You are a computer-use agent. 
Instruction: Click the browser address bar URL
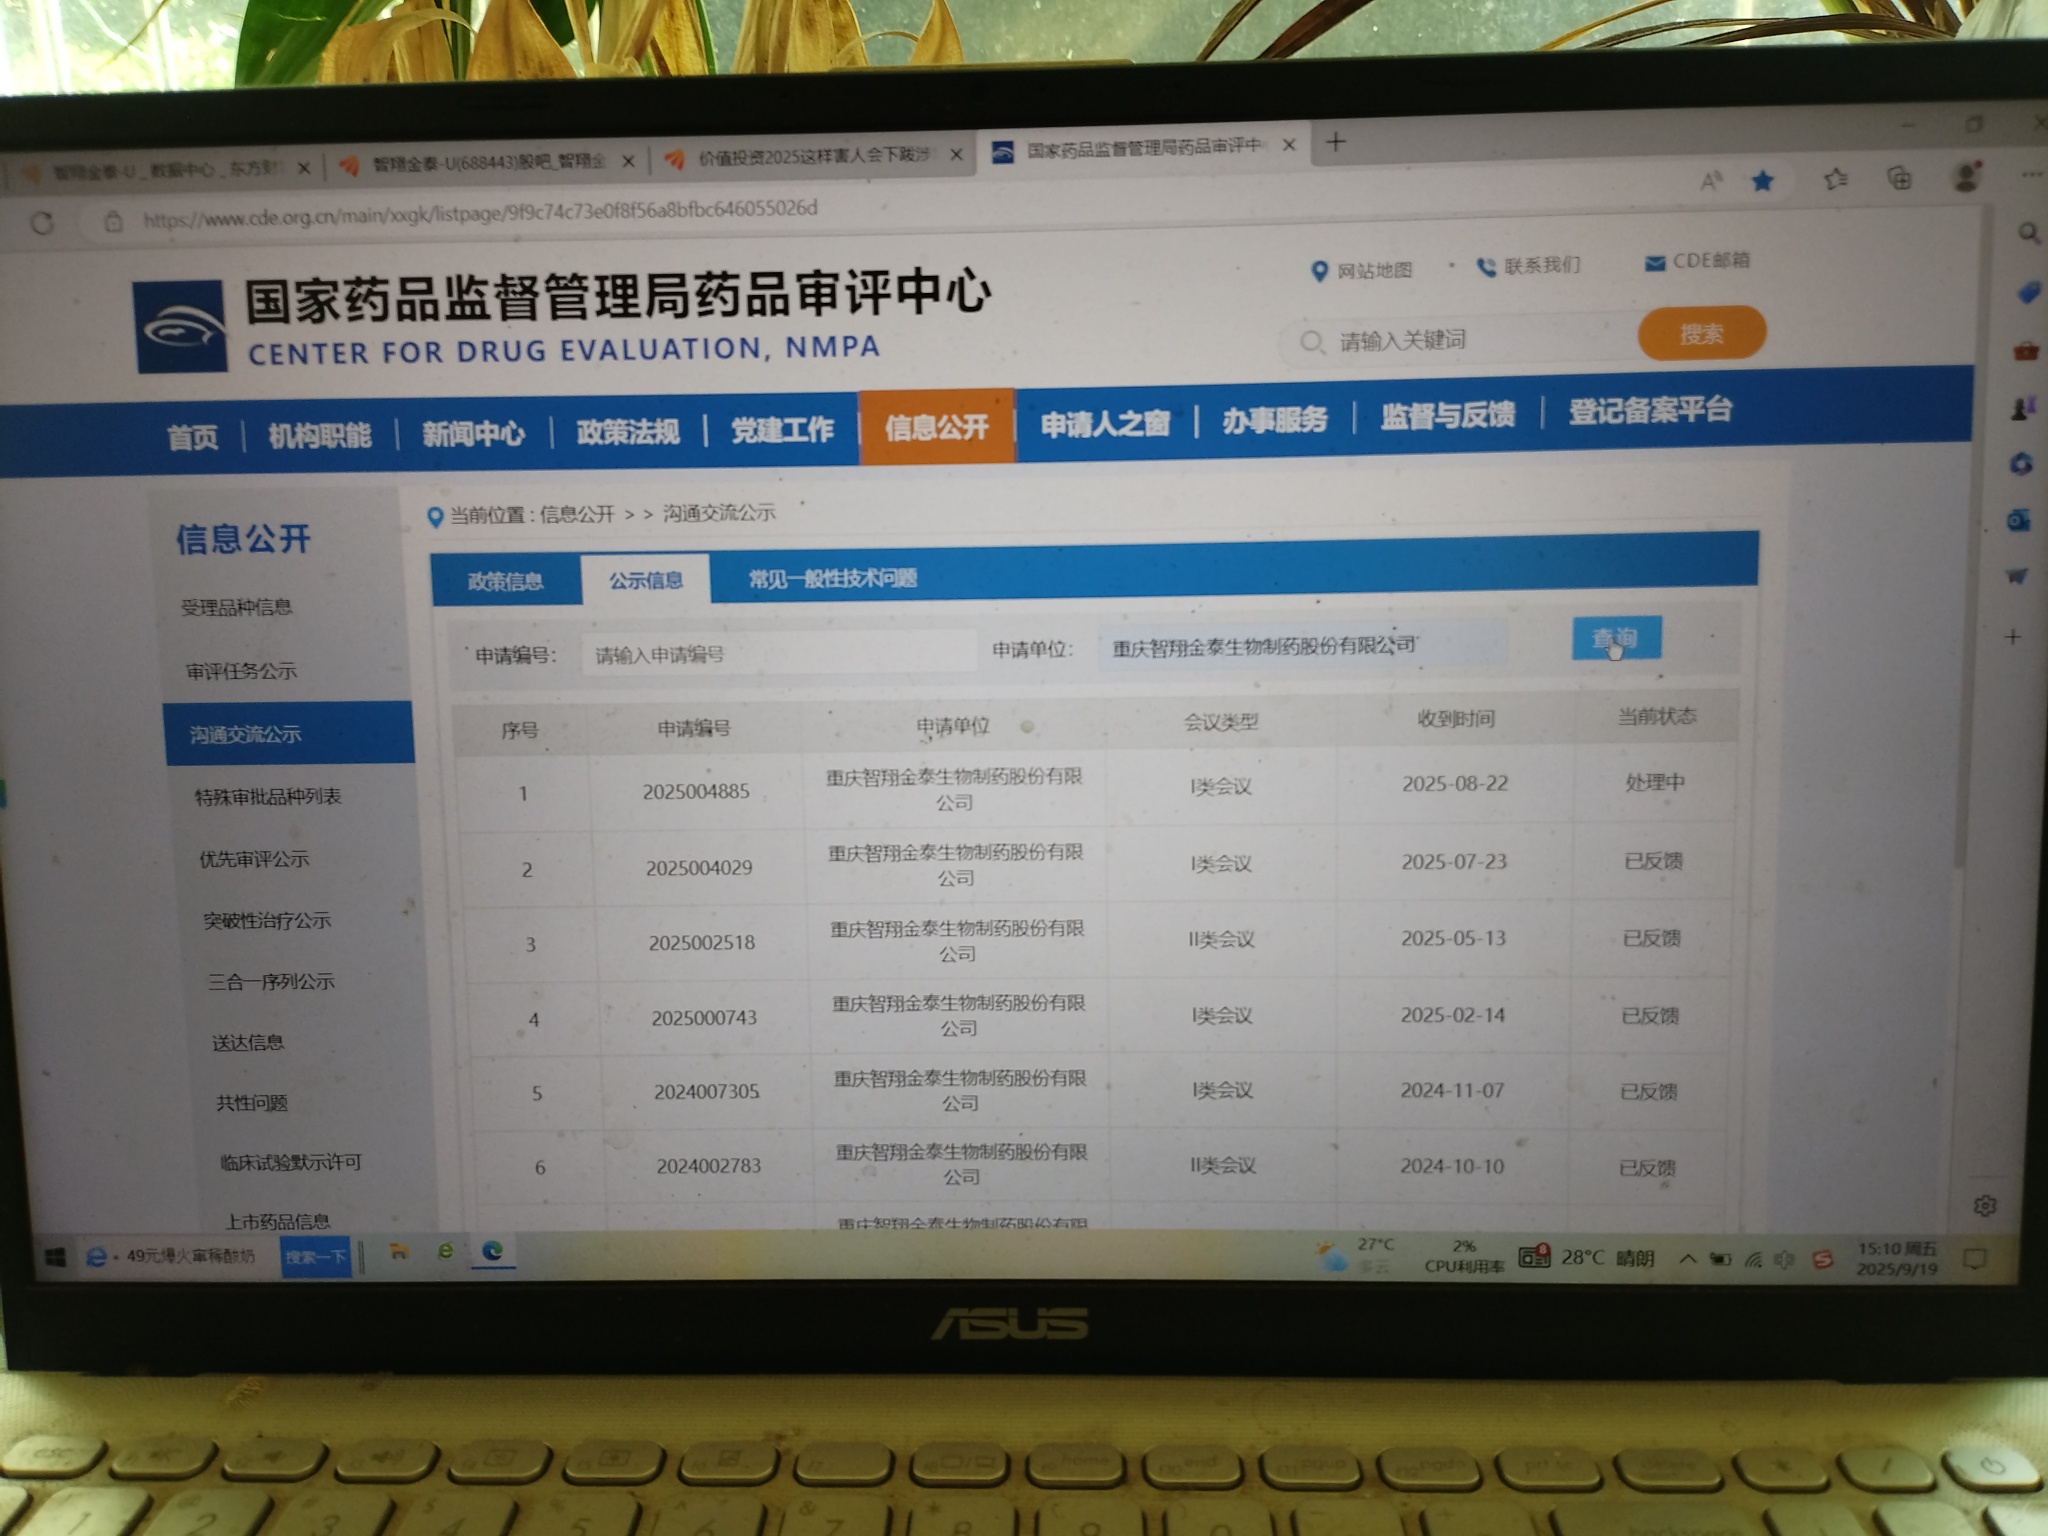480,214
